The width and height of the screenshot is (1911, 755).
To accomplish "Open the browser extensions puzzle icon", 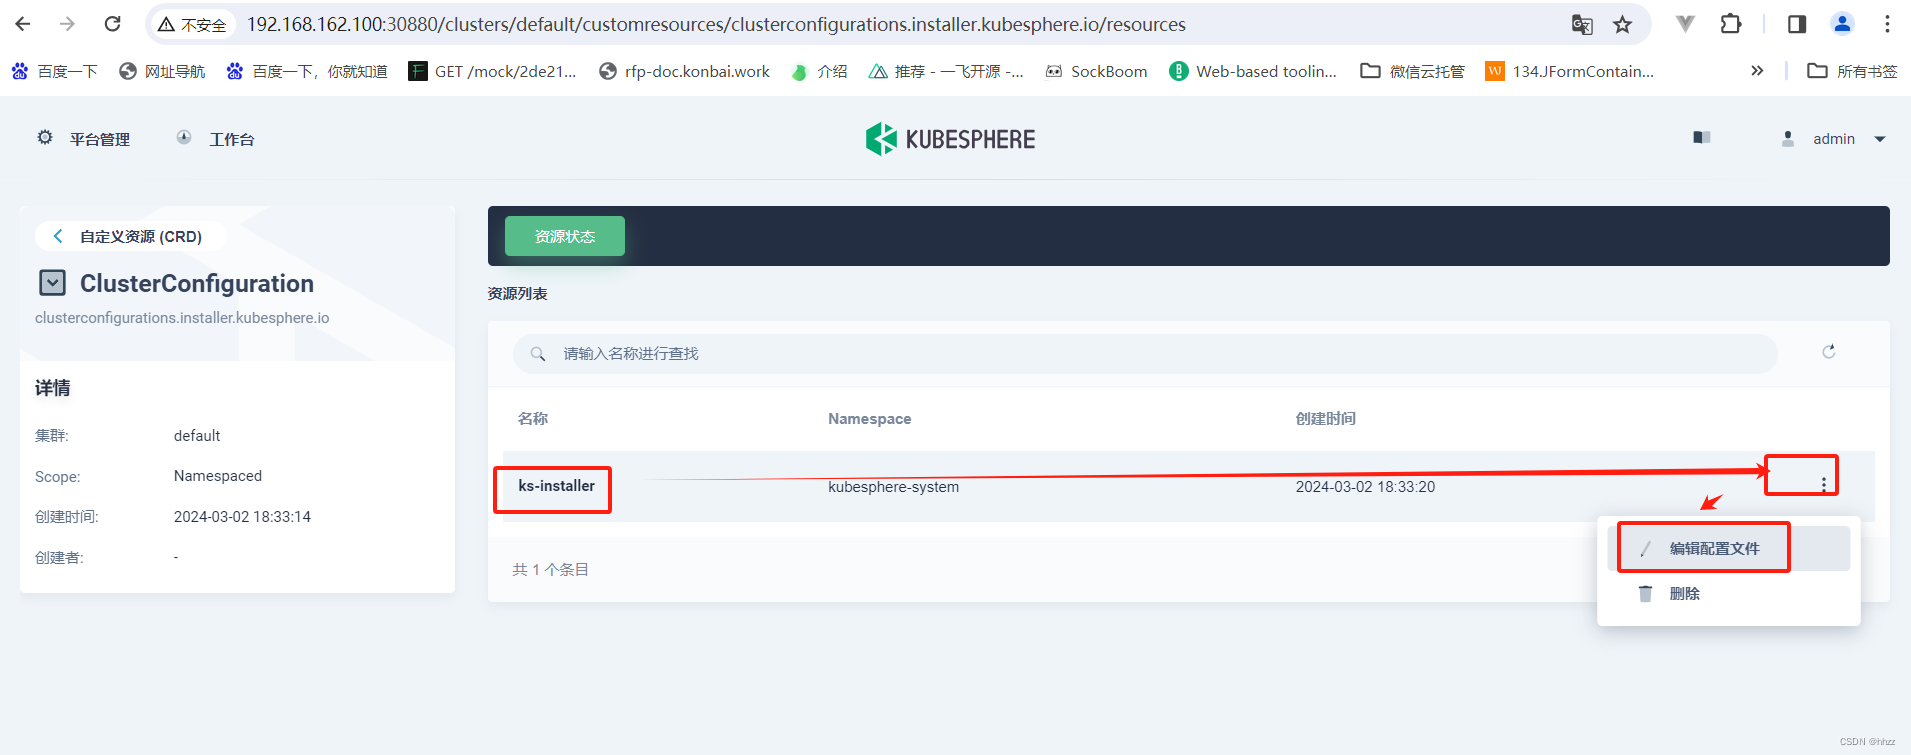I will tap(1731, 24).
